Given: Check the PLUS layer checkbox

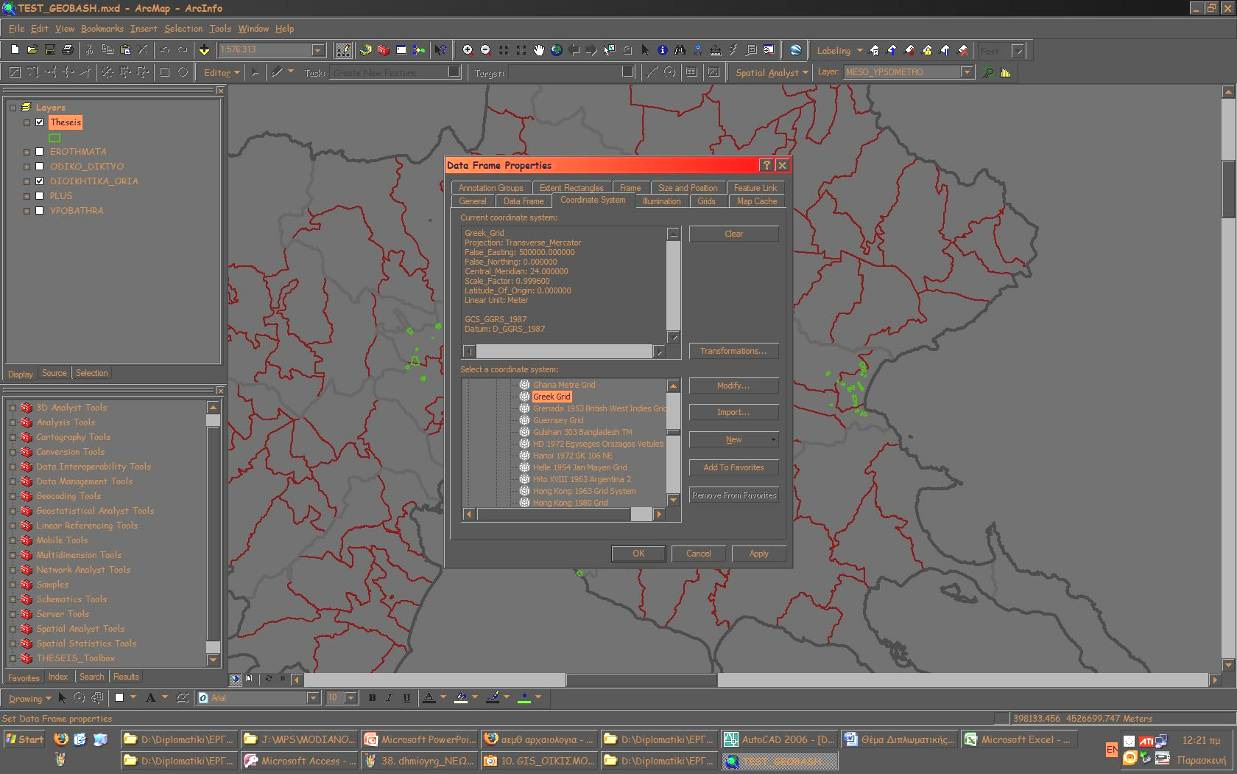Looking at the screenshot, I should [40, 196].
